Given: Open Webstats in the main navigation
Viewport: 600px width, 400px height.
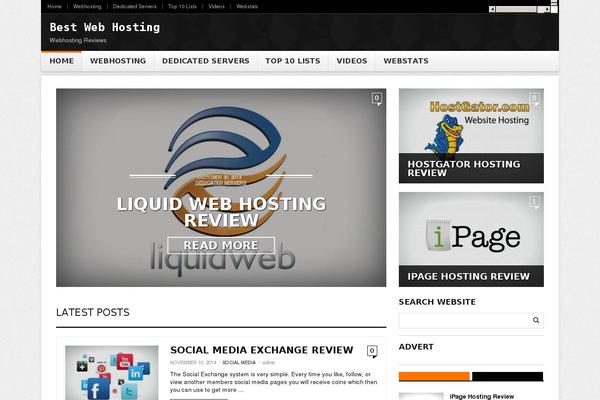Looking at the screenshot, I should (406, 61).
